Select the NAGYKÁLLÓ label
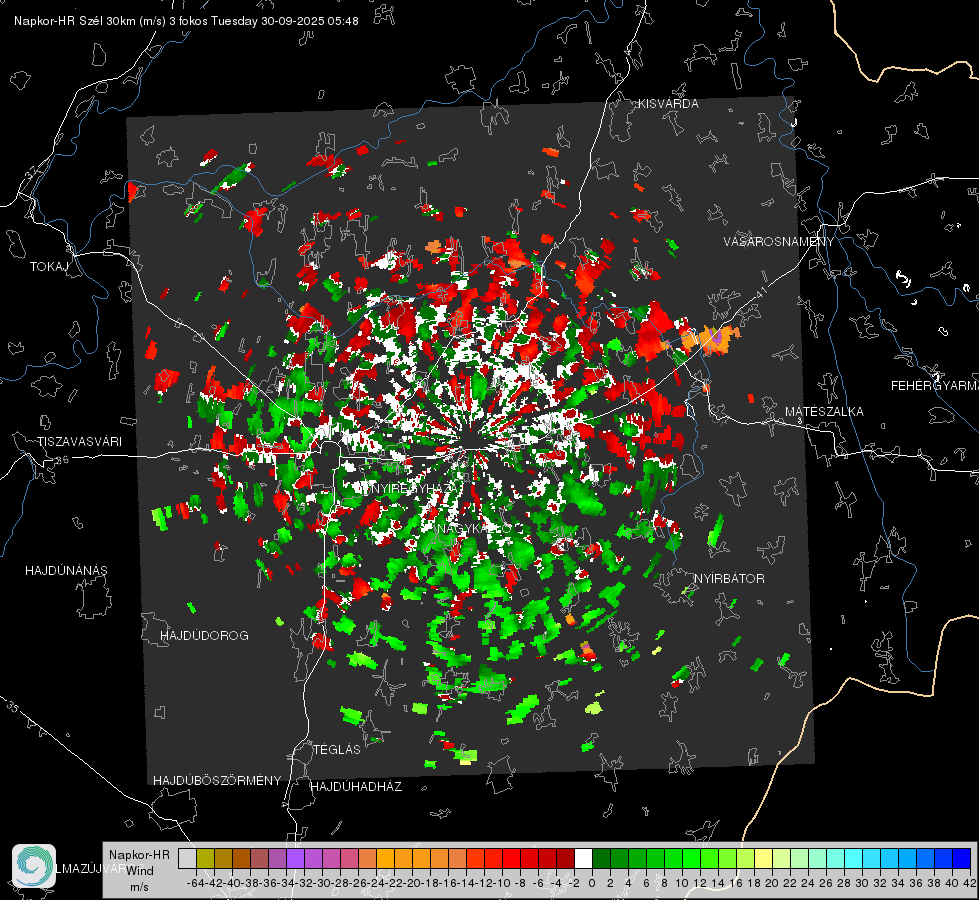Screen dimensions: 979x900 coord(474,528)
